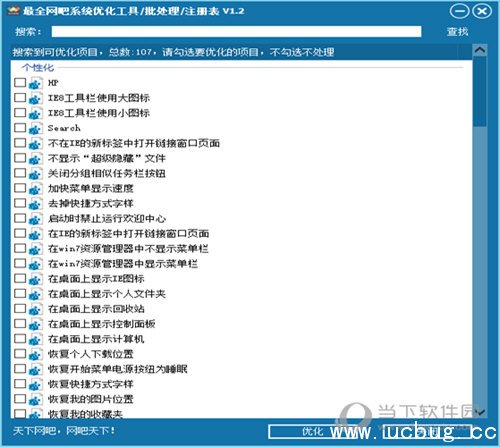The image size is (500, 447).
Task: Focus the 搜索 search input field
Action: pos(236,32)
